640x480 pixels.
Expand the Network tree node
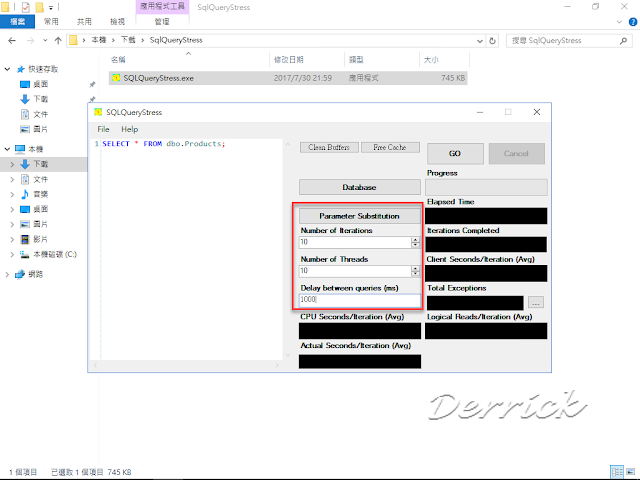7,274
